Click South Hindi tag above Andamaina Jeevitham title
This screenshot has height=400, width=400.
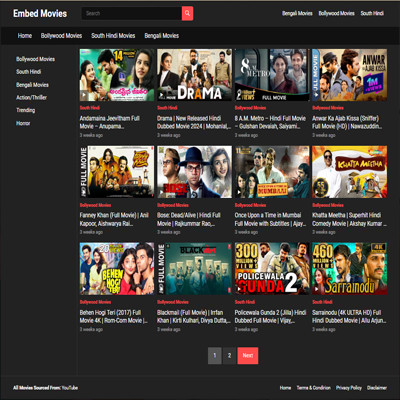[90, 108]
